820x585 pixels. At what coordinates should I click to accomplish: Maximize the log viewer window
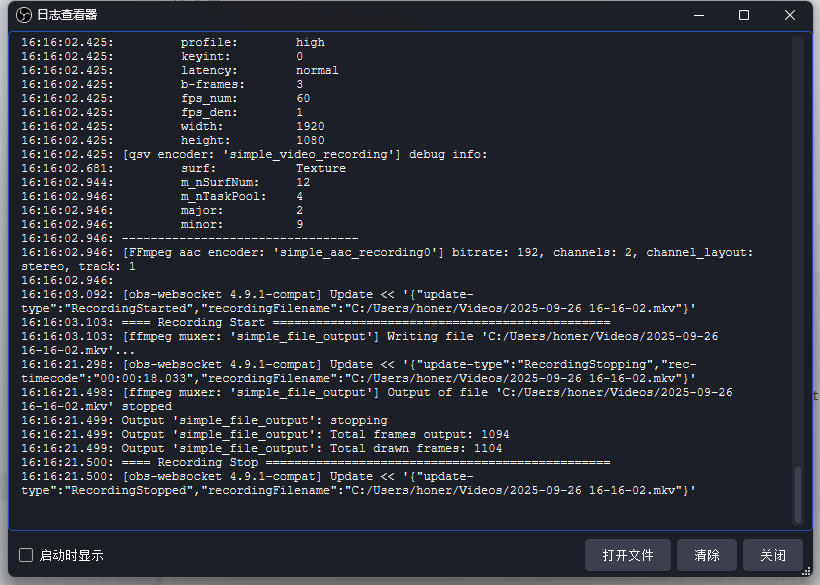point(744,15)
